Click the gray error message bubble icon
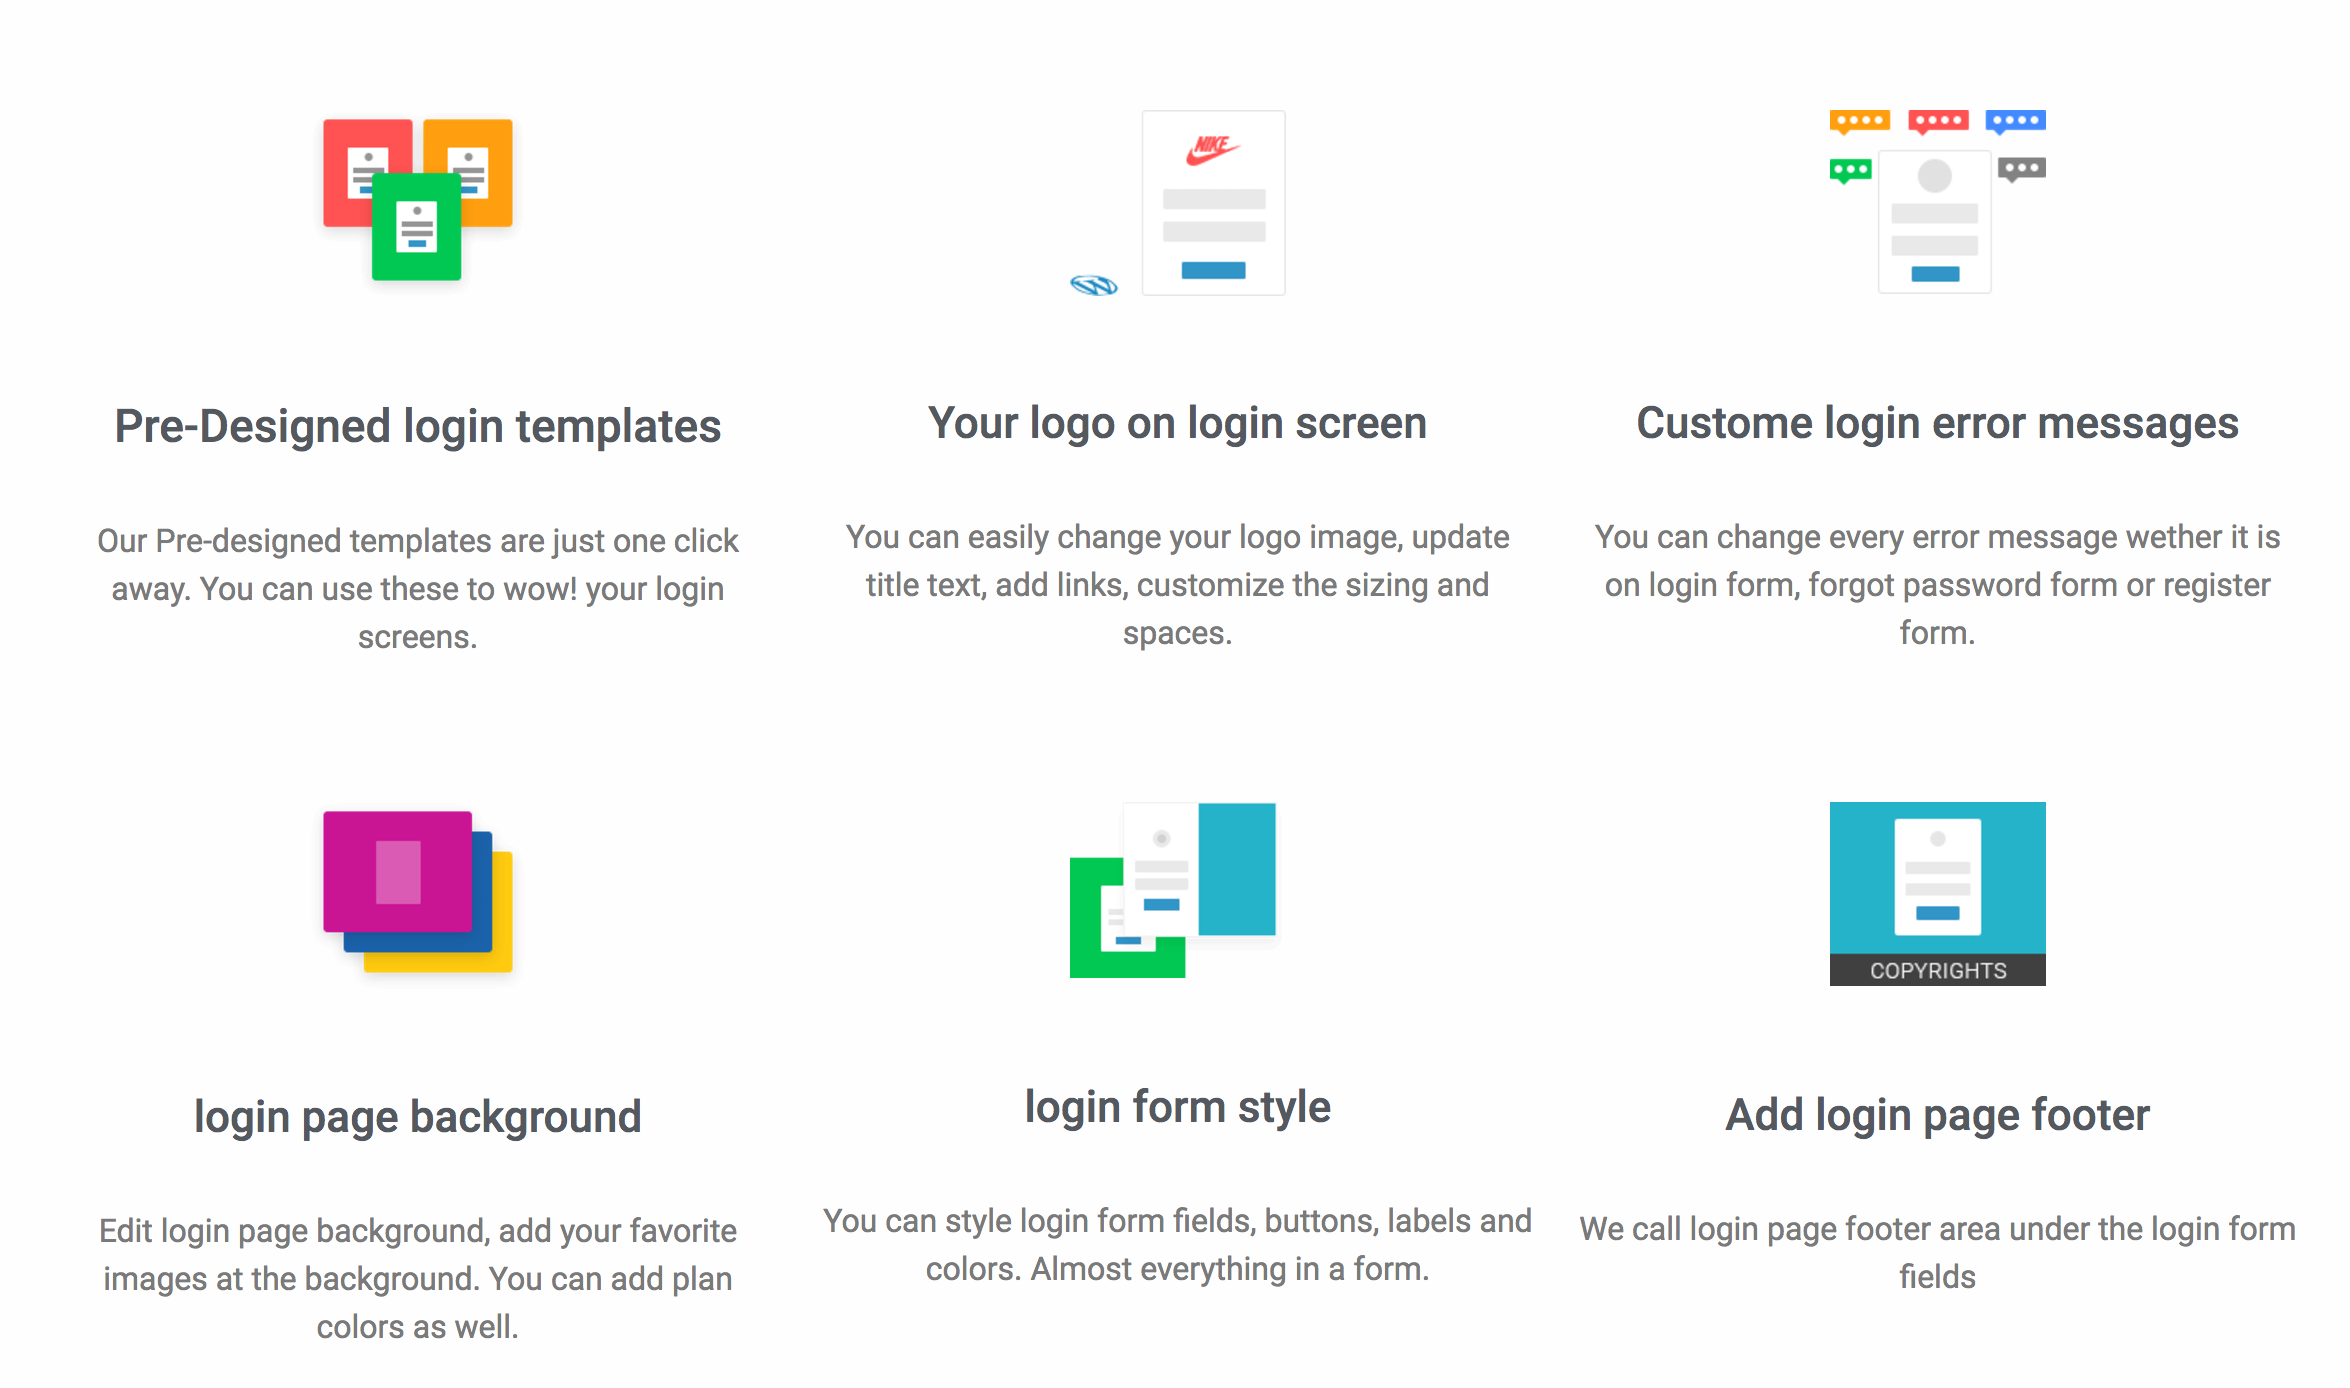The image size is (2350, 1388). tap(2022, 167)
